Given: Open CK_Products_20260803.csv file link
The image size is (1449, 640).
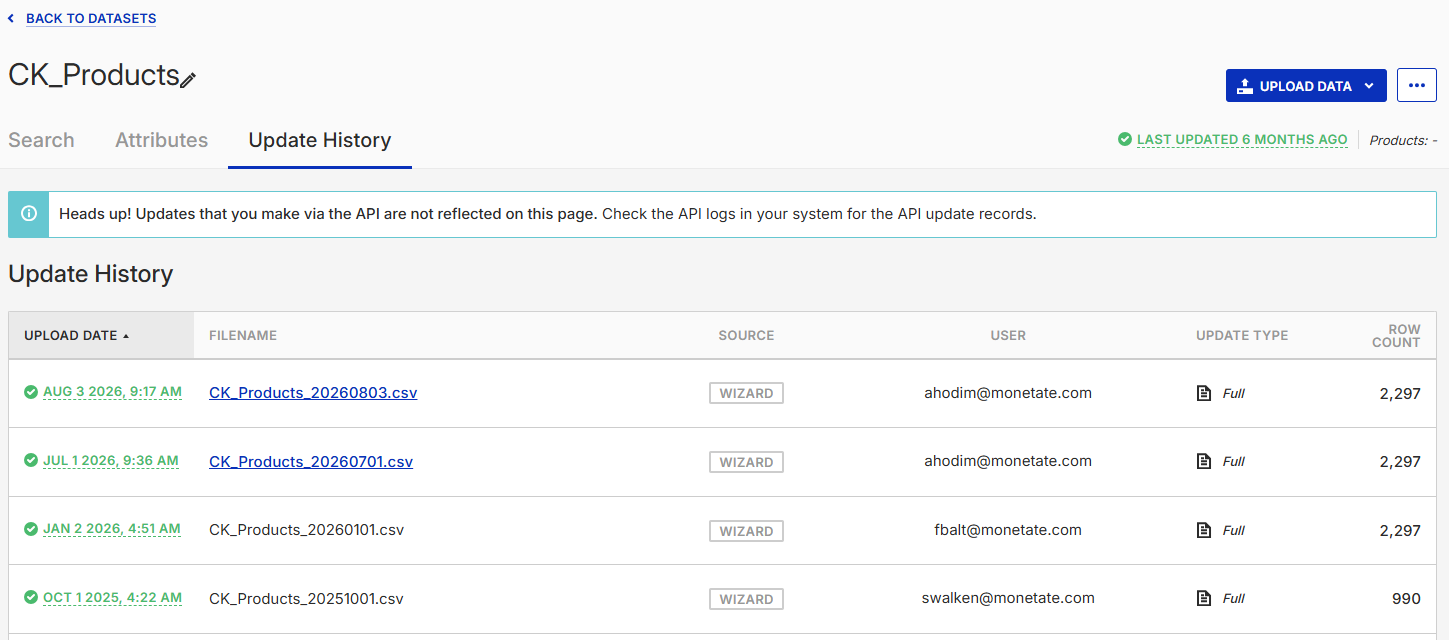Looking at the screenshot, I should [x=313, y=393].
